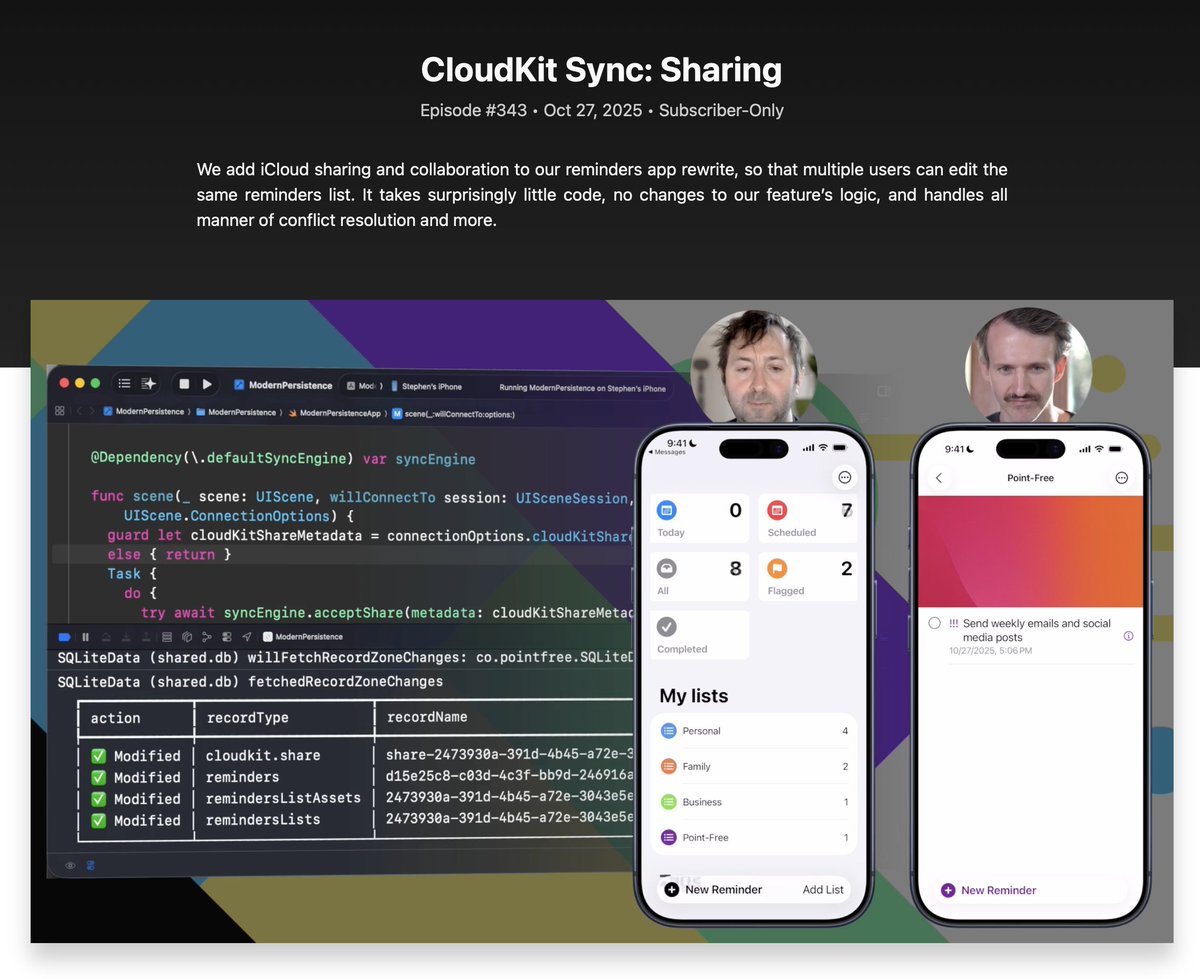Viewport: 1200px width, 979px height.
Task: Choose the Stephen's iPhone run destination
Action: [x=425, y=386]
